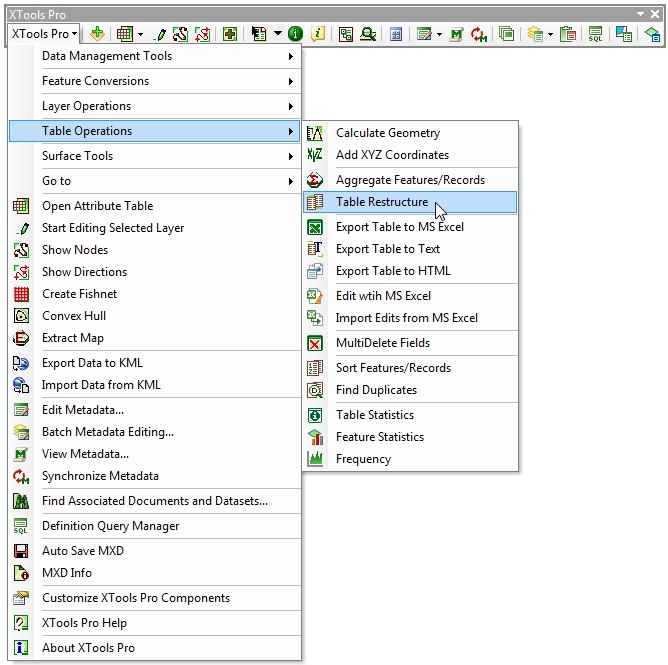Click the blue grid toolbar icon
The image size is (668, 665).
point(396,34)
